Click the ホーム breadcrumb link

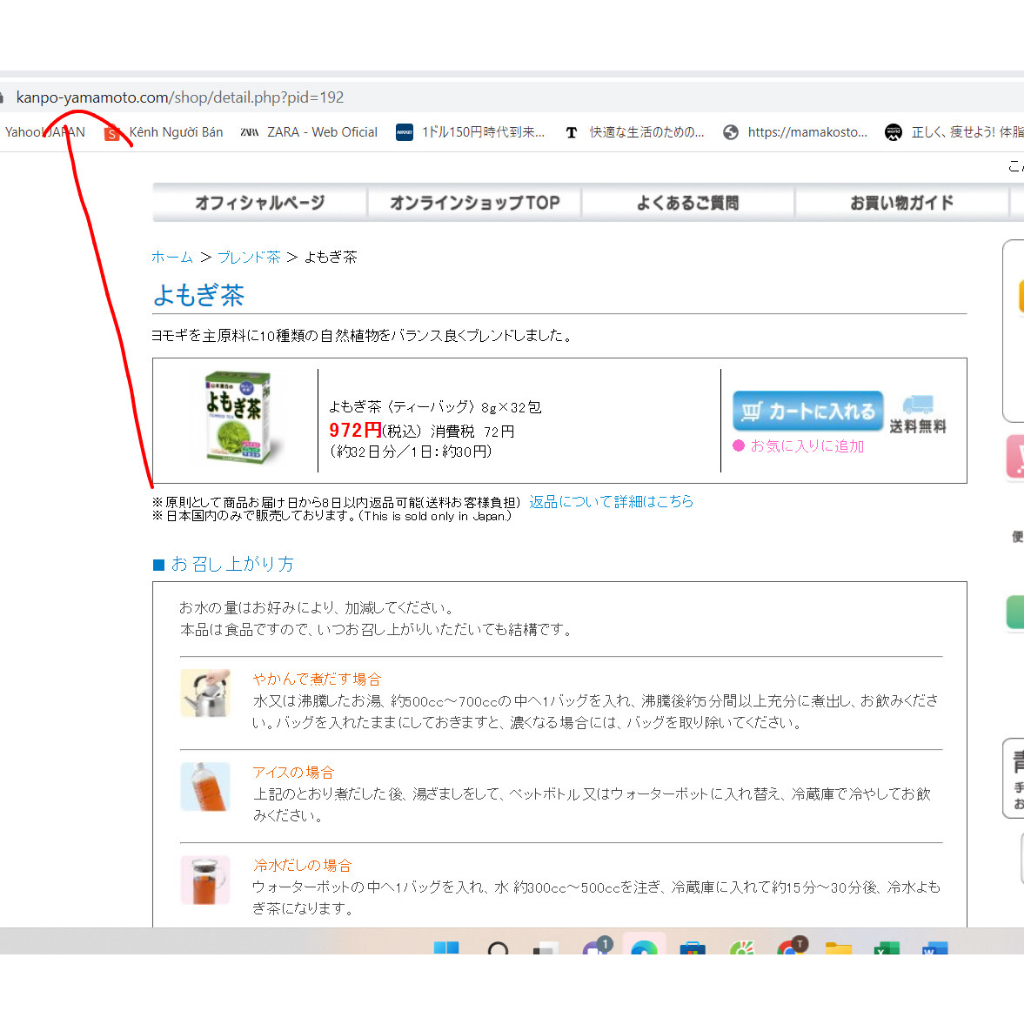[x=172, y=257]
